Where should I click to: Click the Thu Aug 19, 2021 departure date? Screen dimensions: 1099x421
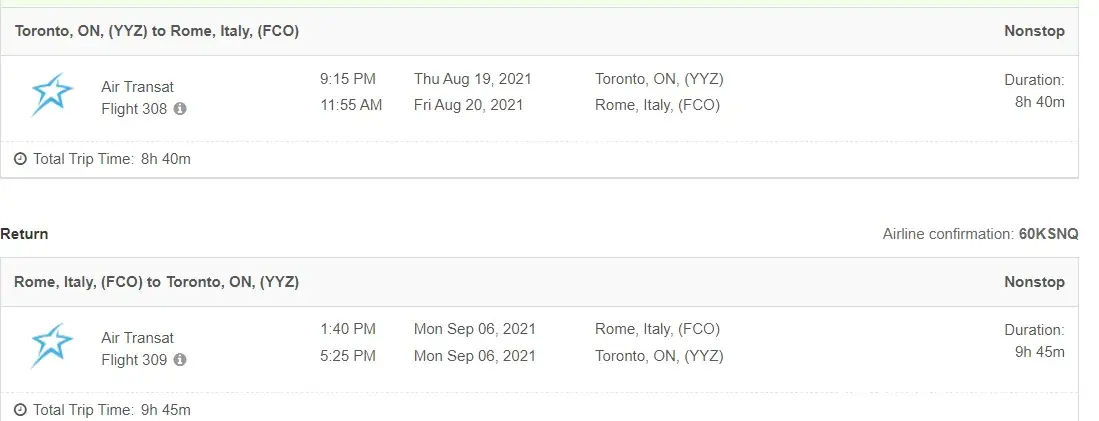(x=473, y=79)
